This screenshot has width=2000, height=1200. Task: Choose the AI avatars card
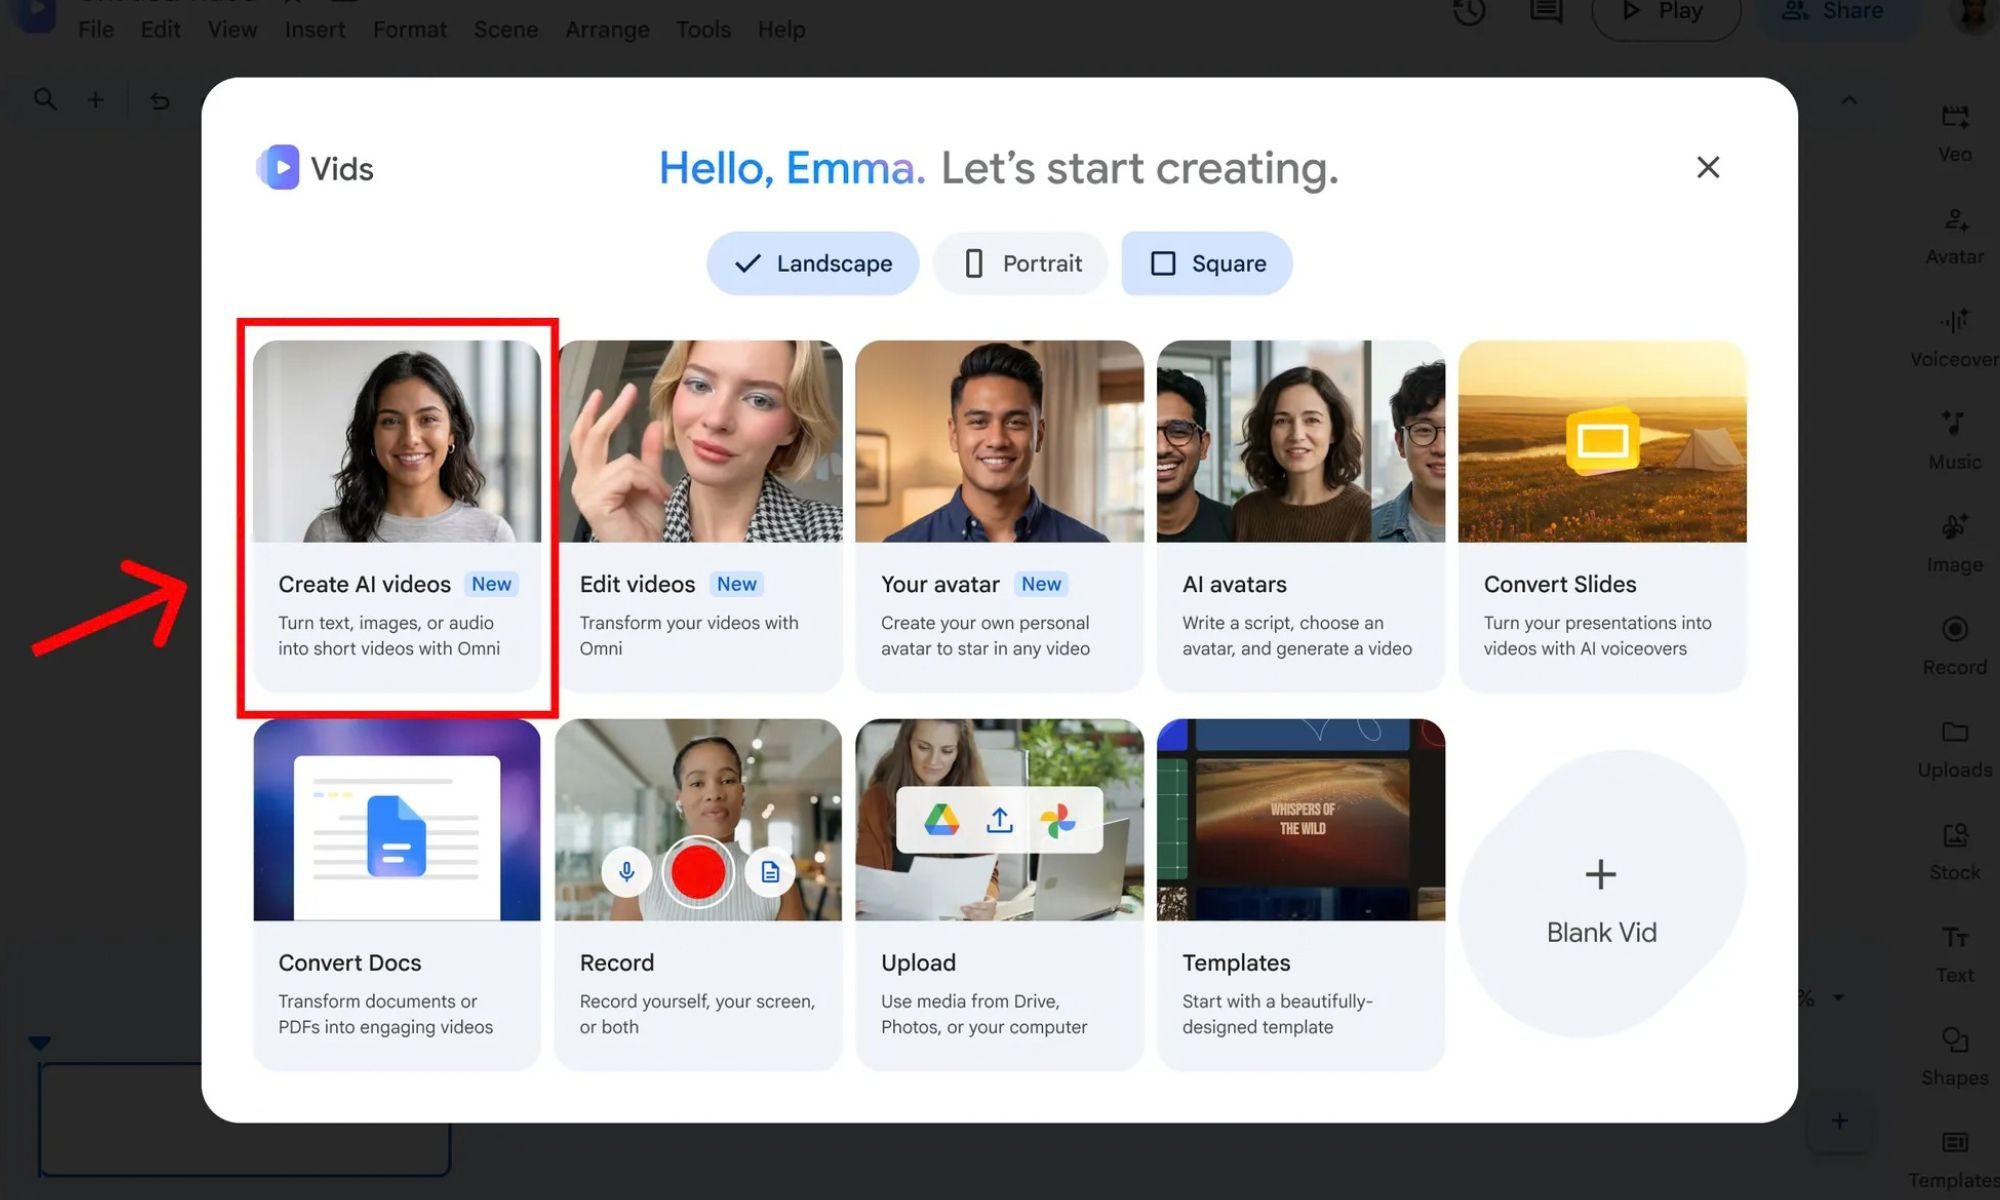click(x=1301, y=516)
